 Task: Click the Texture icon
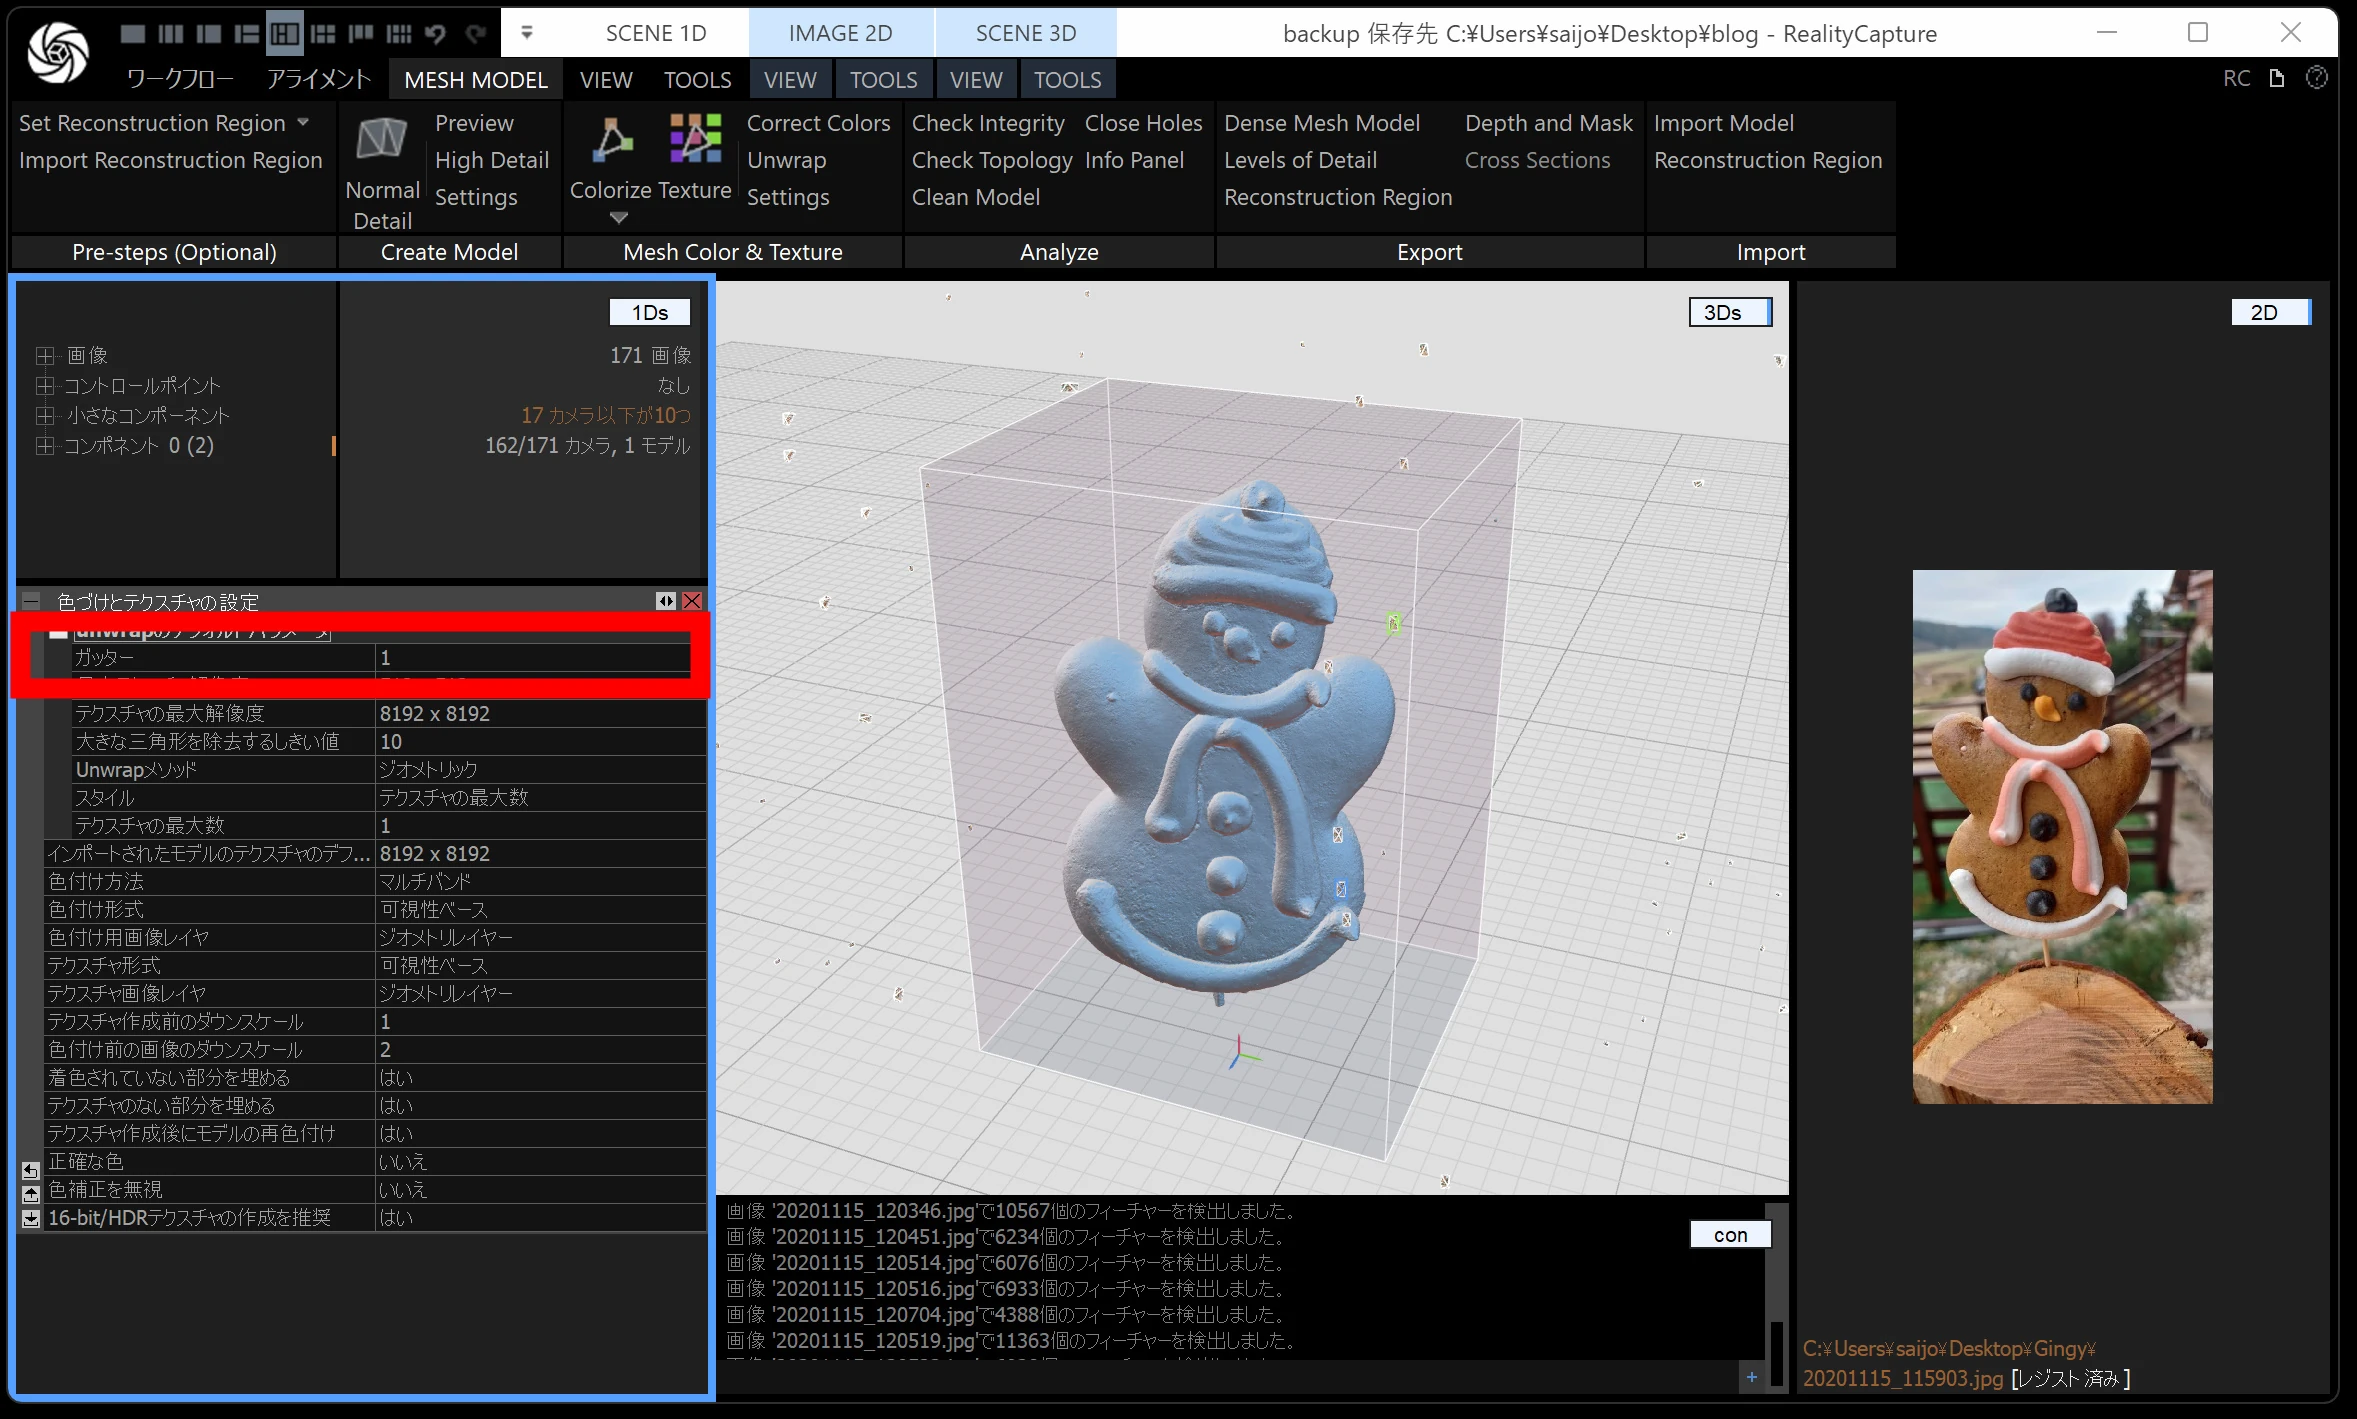click(696, 138)
